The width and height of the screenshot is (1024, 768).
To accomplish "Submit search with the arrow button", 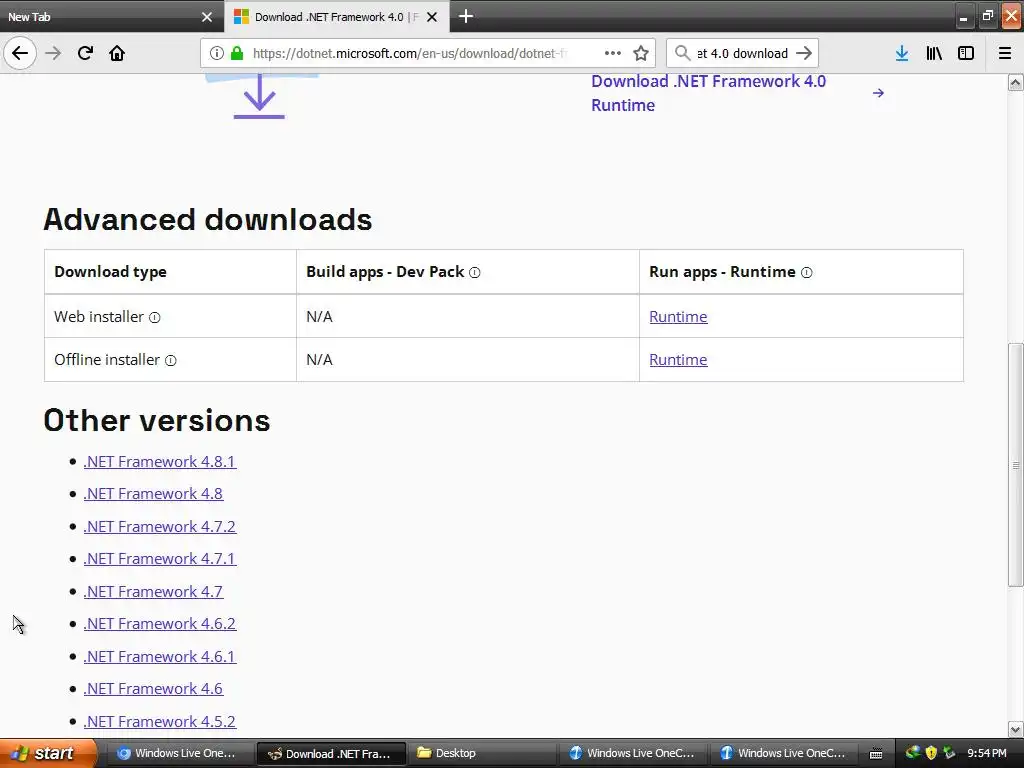I will [x=804, y=53].
